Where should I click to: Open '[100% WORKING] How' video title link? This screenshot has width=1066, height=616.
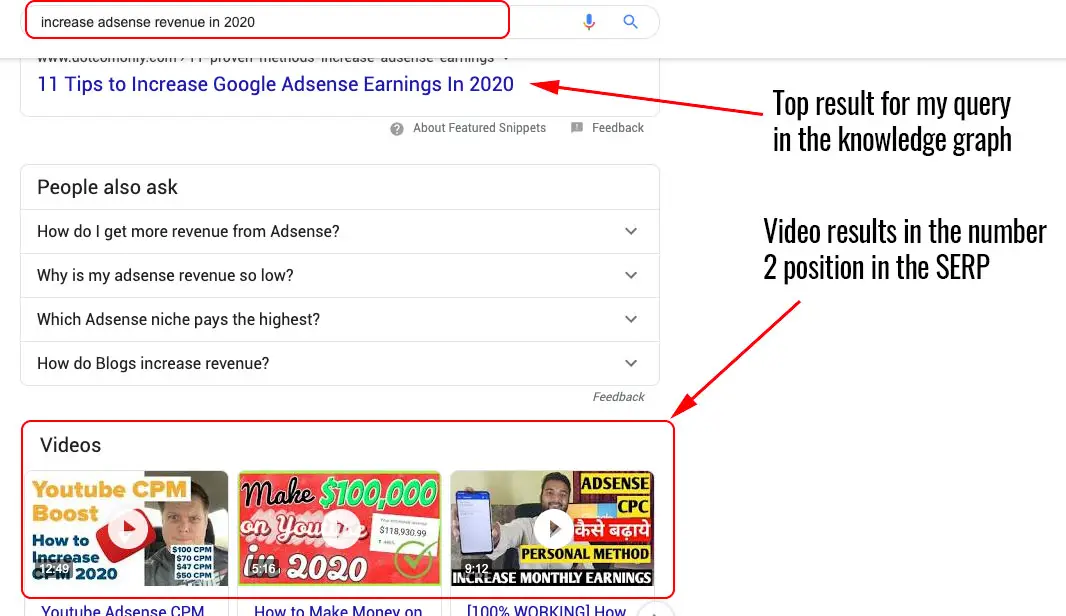546,610
